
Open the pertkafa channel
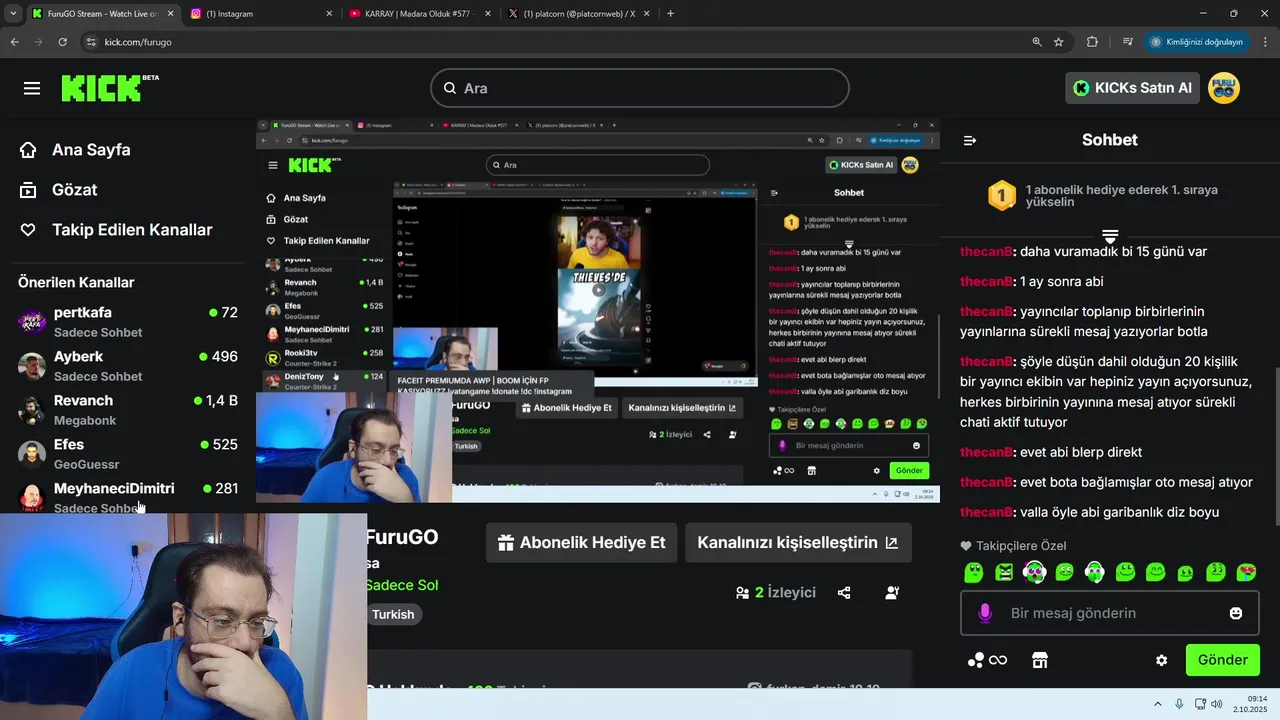coord(128,322)
